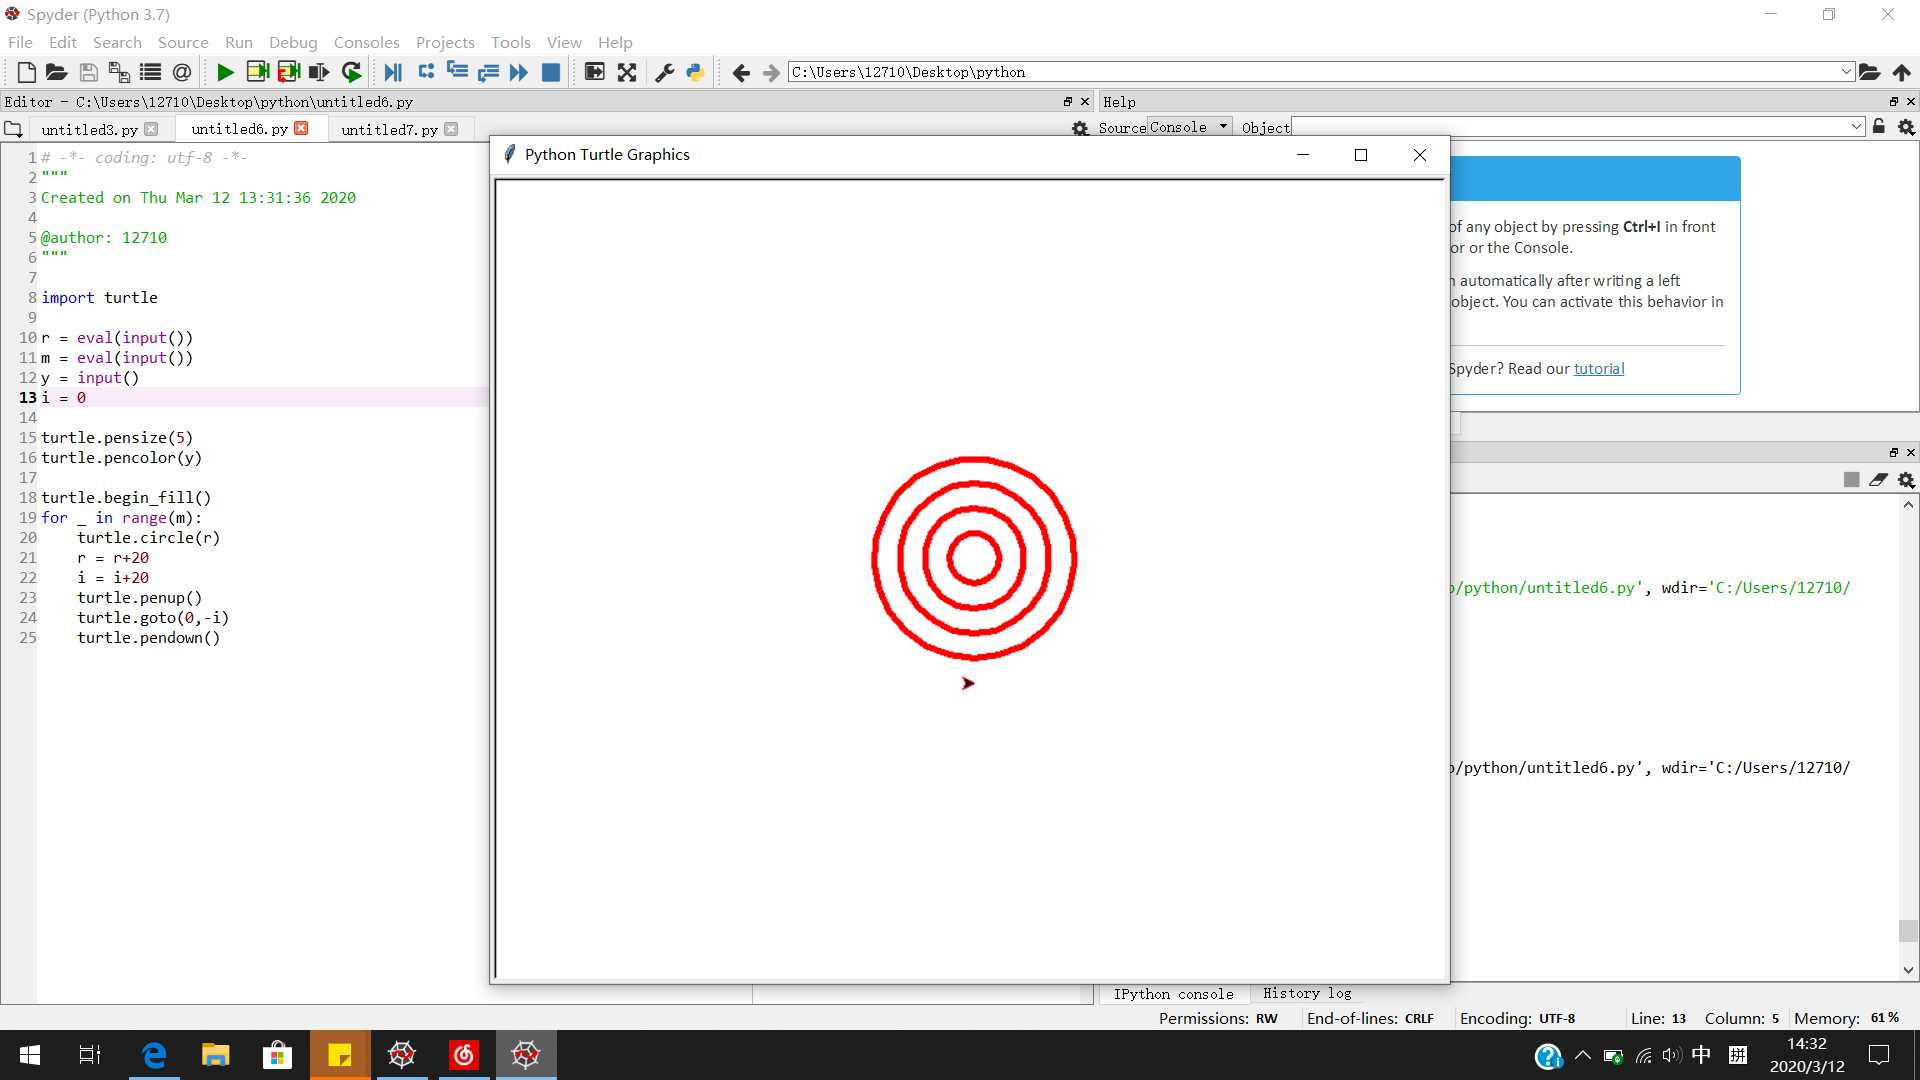
Task: Step into function debug icon
Action: tap(457, 71)
